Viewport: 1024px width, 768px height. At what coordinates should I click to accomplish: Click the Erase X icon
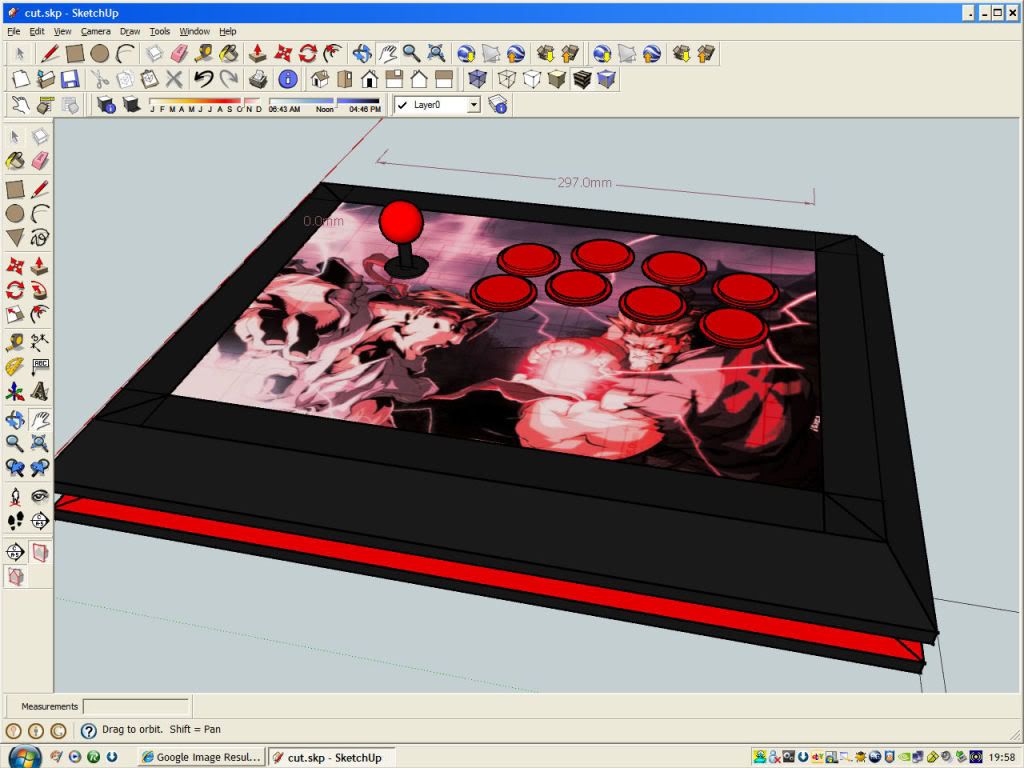tap(174, 79)
